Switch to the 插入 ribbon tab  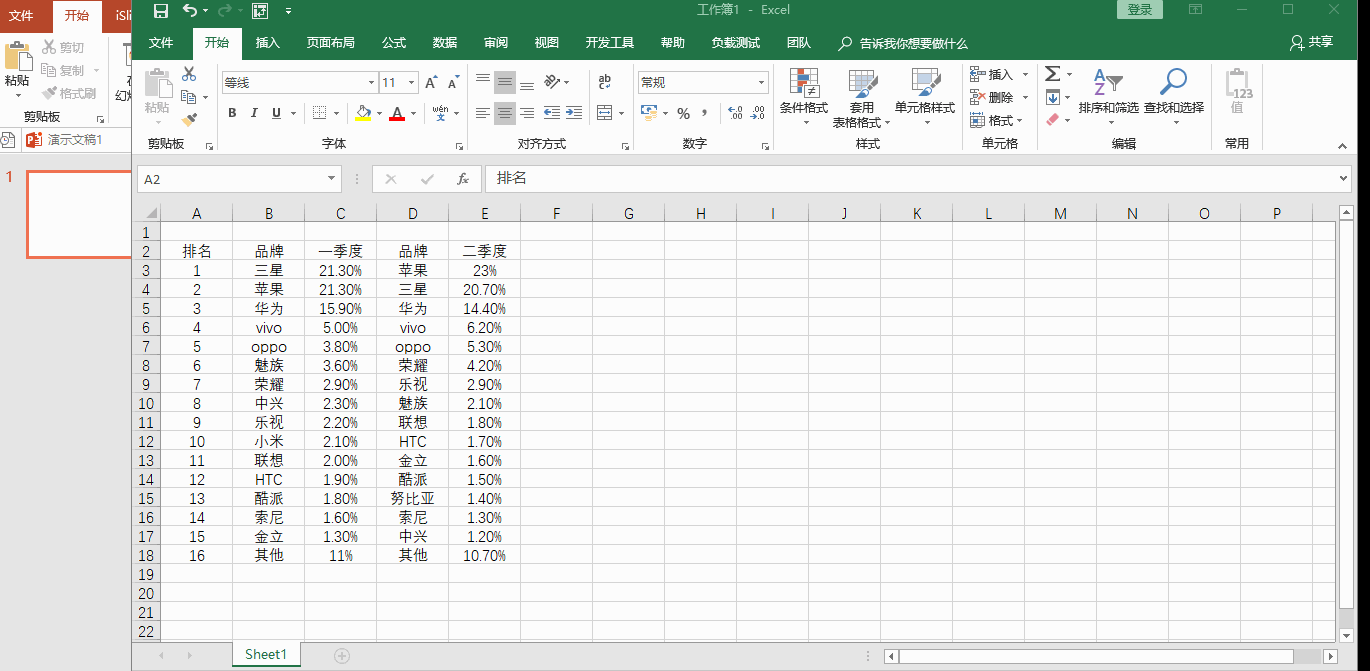[x=268, y=43]
